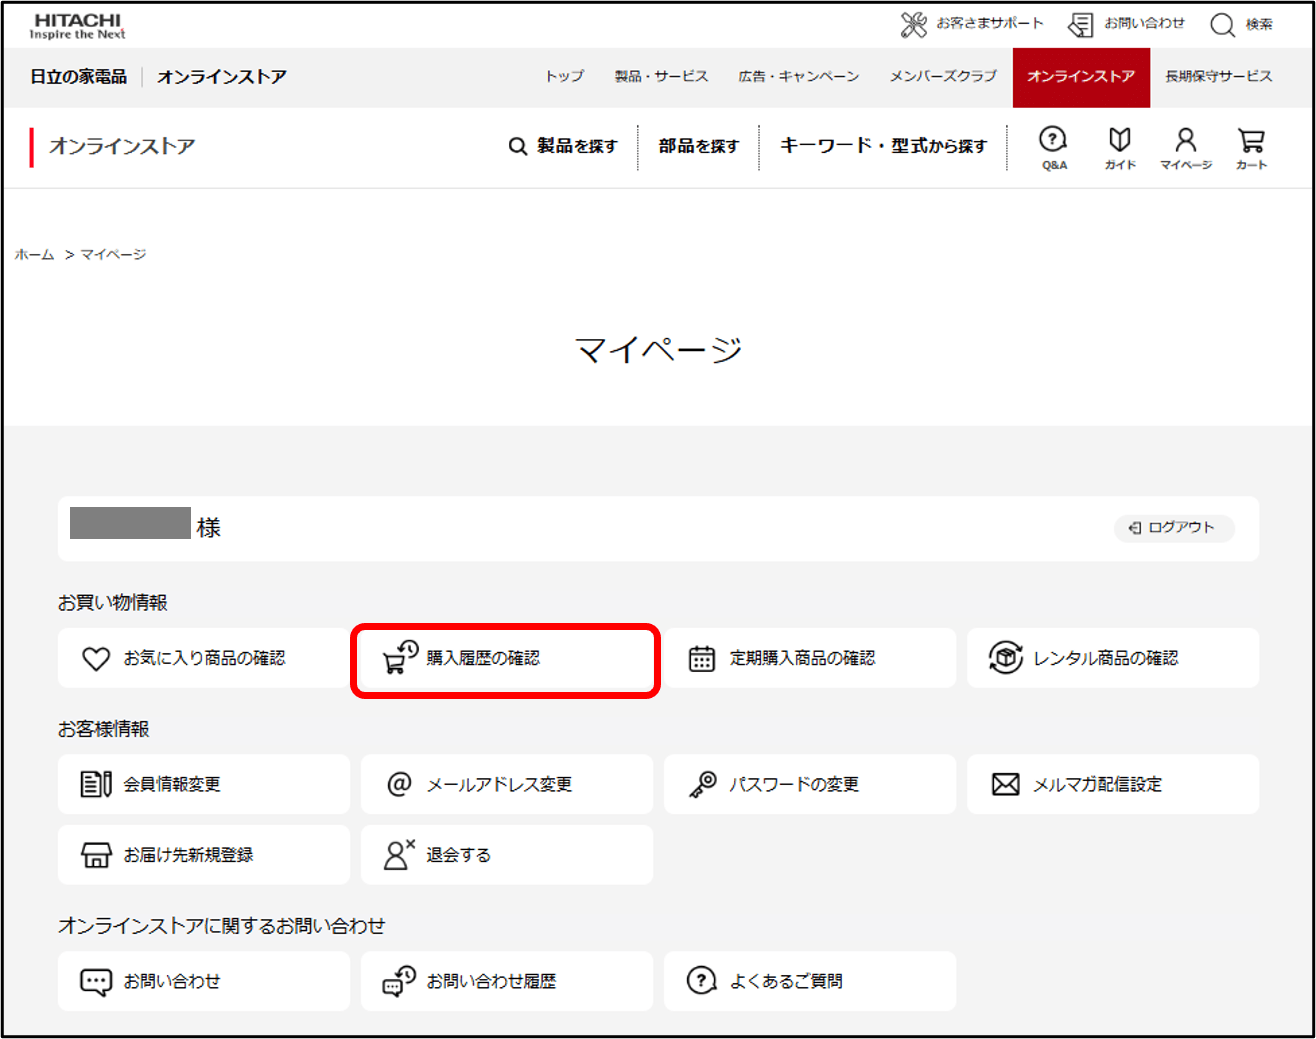Click the HITACHI logo
This screenshot has width=1316, height=1039.
pos(77,26)
